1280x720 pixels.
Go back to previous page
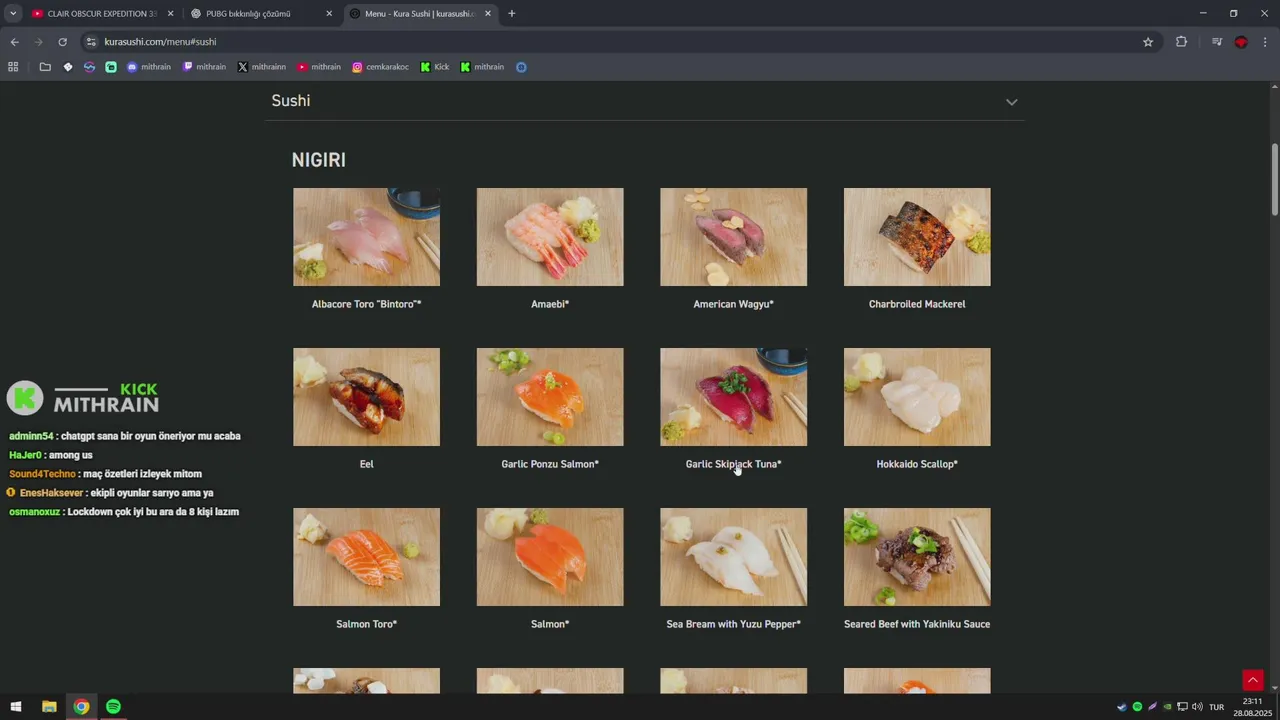click(x=14, y=42)
